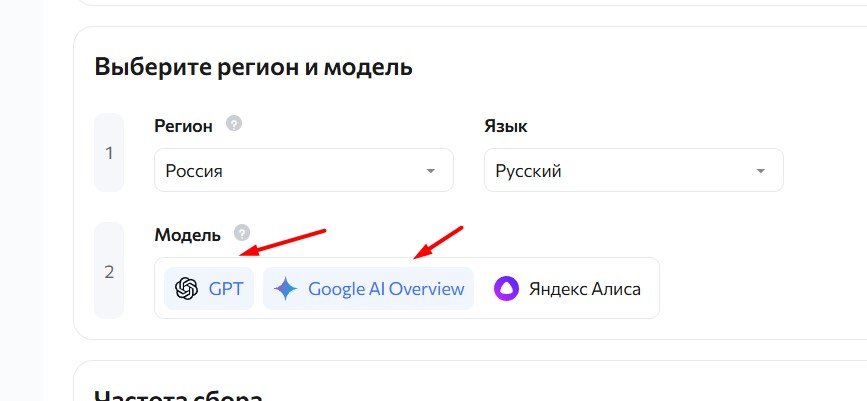
Task: Click the step 2 number badge
Action: point(109,271)
